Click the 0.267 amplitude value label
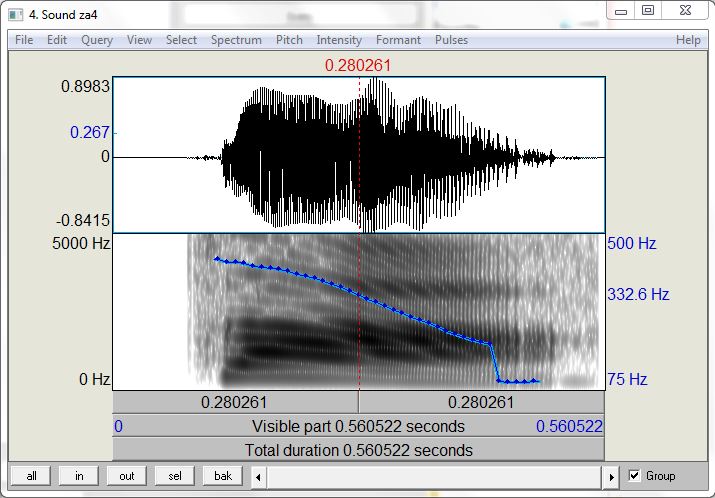Image resolution: width=715 pixels, height=498 pixels. [x=90, y=132]
